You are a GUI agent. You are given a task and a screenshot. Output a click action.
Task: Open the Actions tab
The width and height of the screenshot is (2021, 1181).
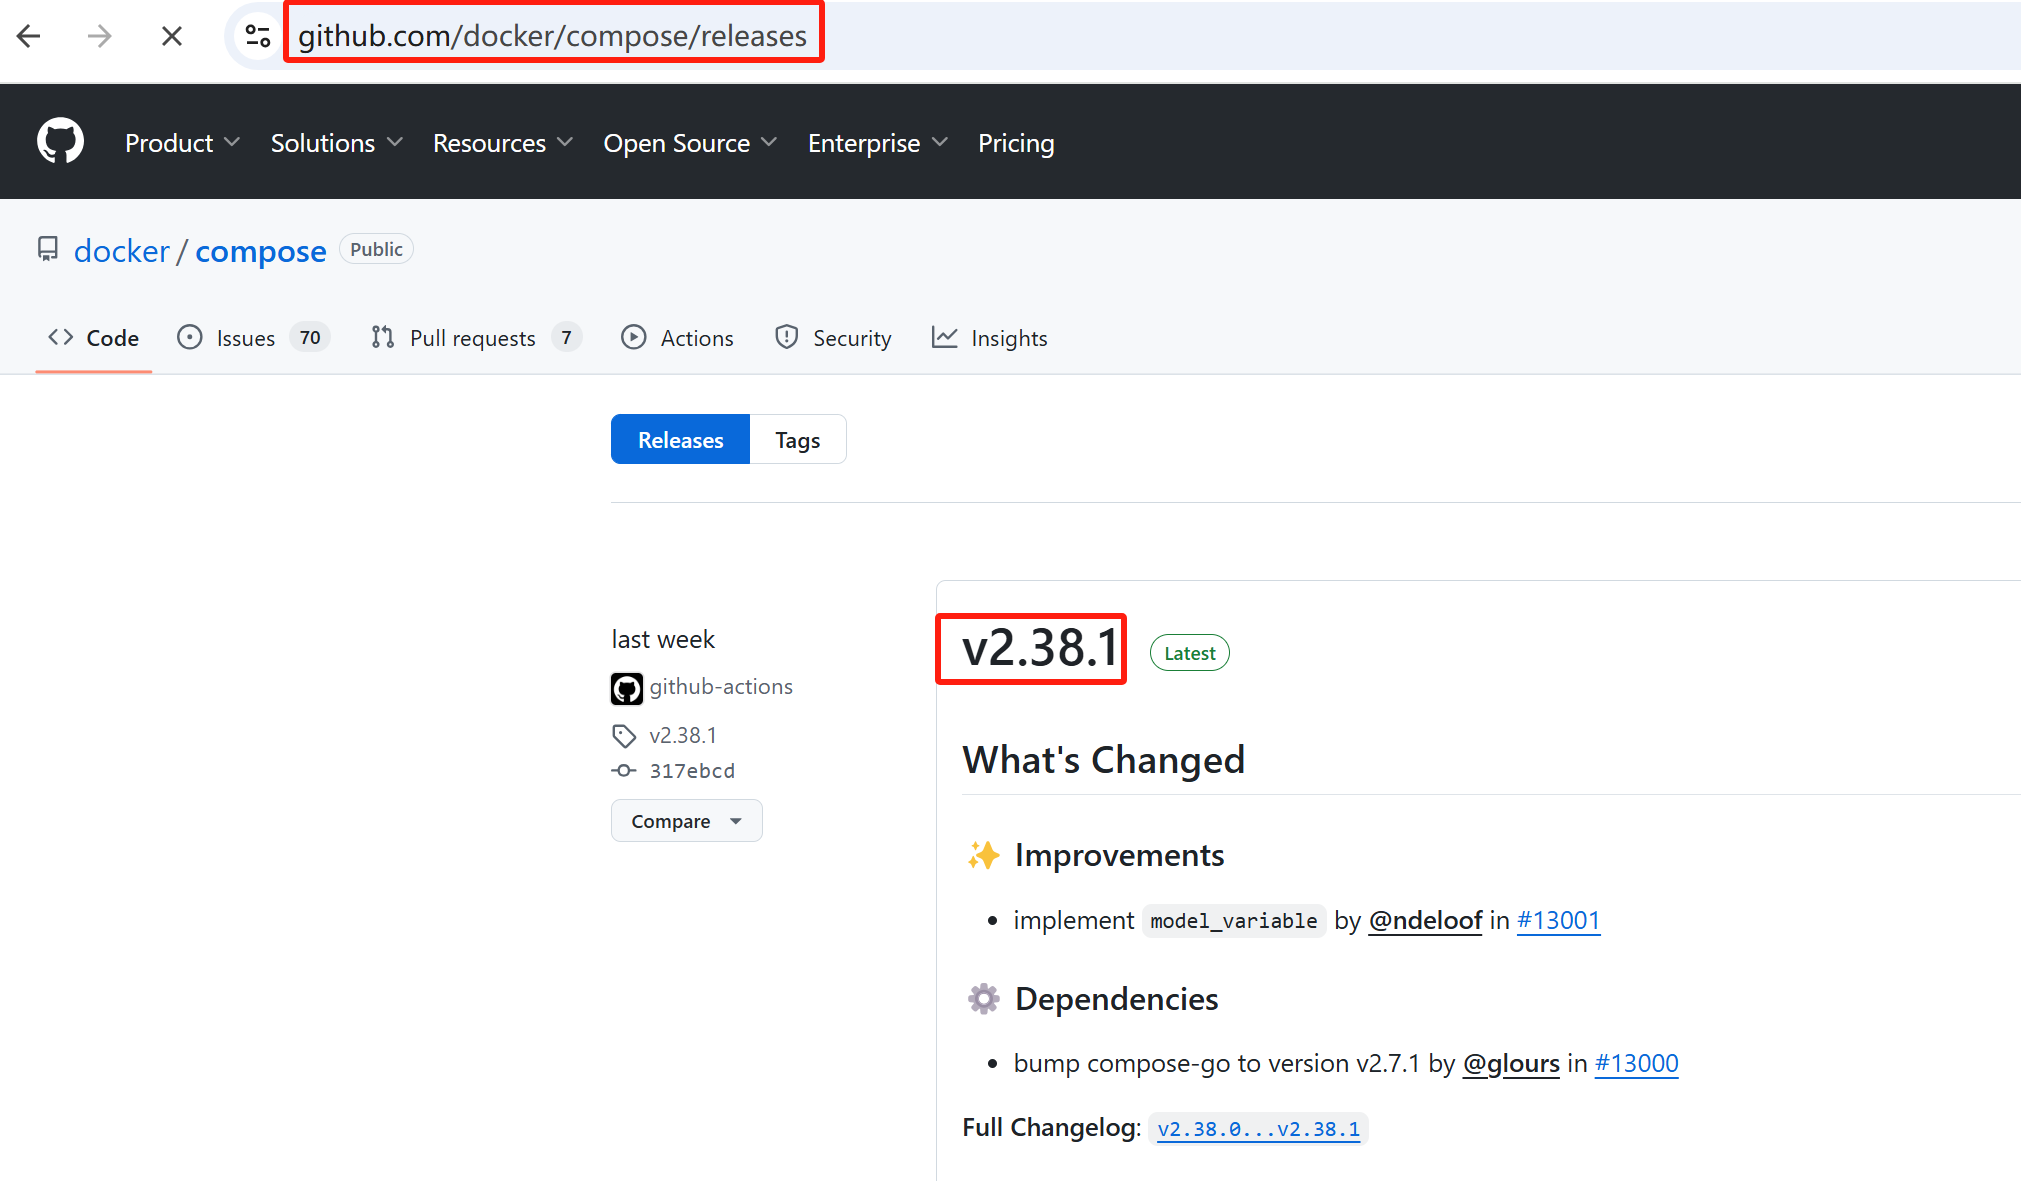click(677, 338)
